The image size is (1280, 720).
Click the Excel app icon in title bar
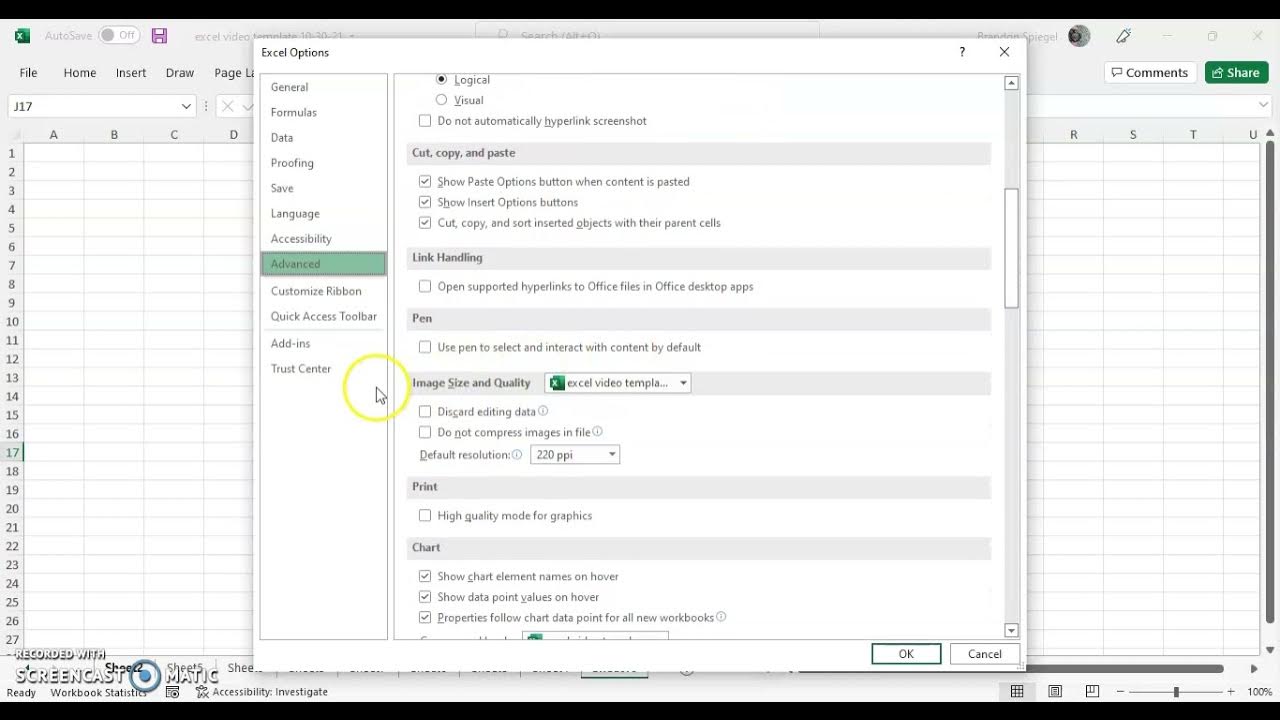click(x=21, y=36)
